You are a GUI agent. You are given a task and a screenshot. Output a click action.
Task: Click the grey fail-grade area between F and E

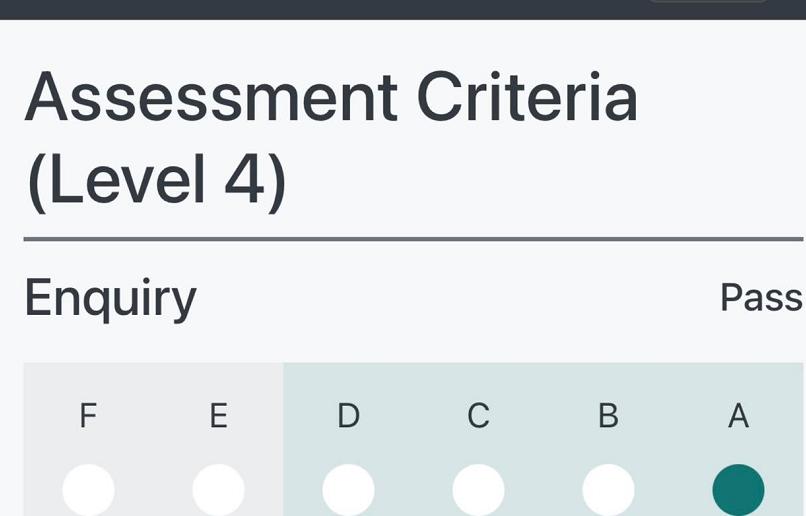[153, 440]
